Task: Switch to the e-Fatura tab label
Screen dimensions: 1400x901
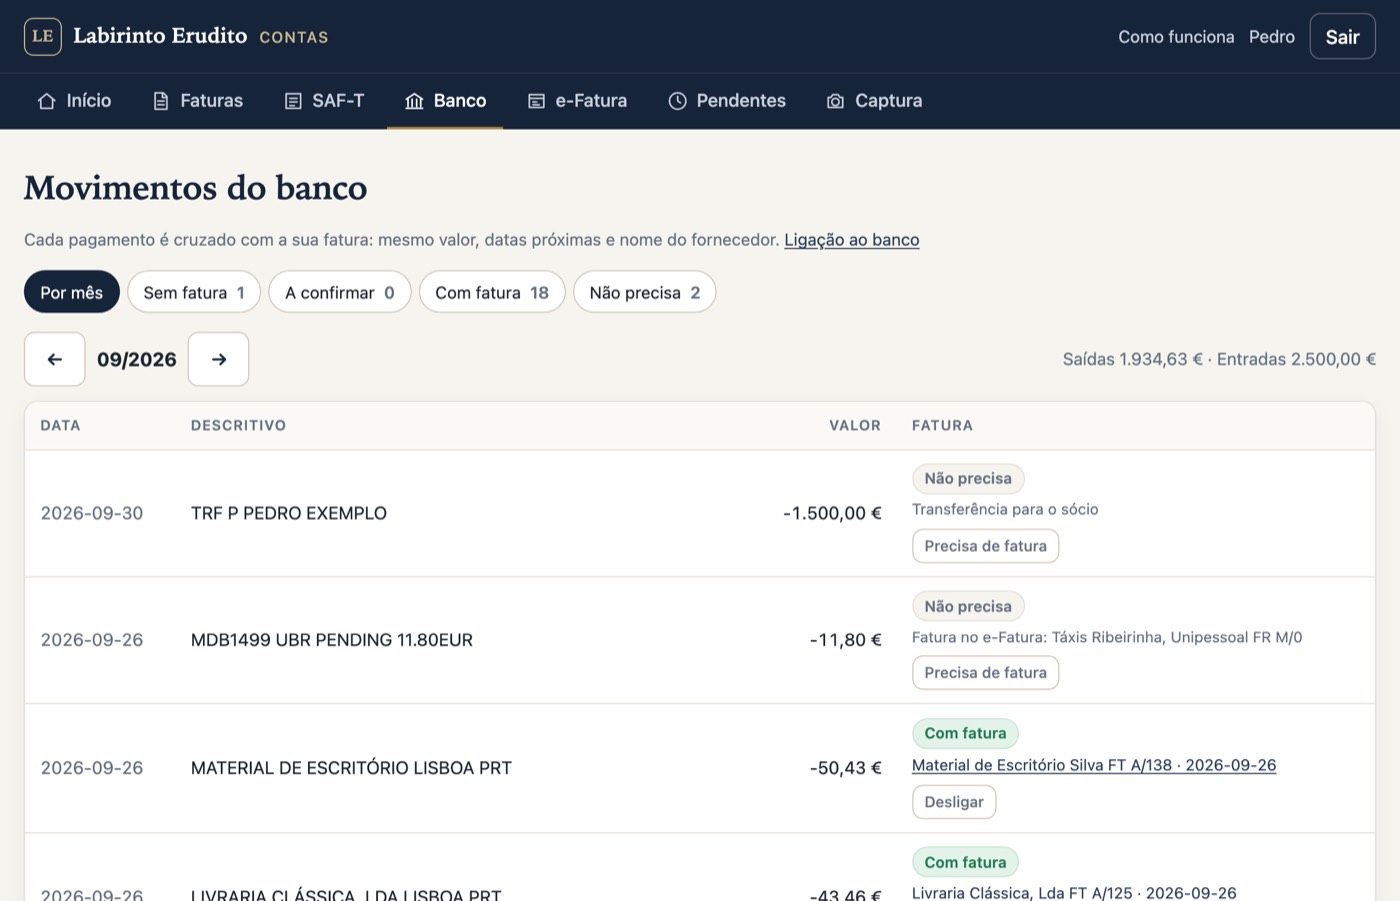Action: (x=591, y=101)
